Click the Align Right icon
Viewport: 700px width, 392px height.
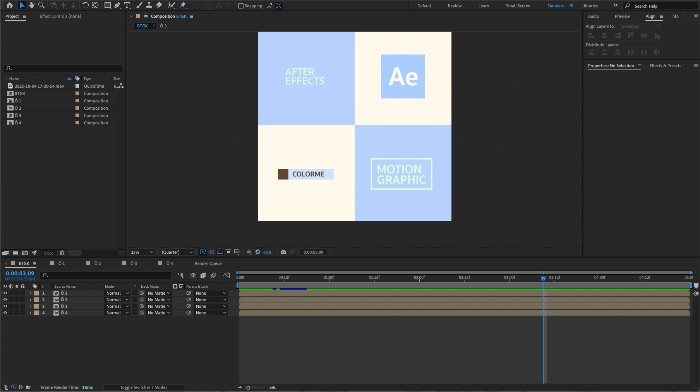617,36
